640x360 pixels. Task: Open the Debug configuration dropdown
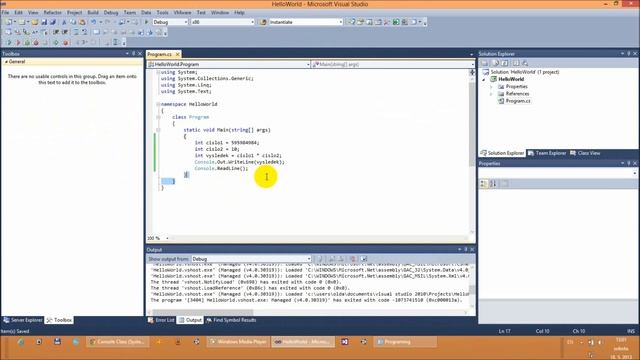click(x=170, y=22)
